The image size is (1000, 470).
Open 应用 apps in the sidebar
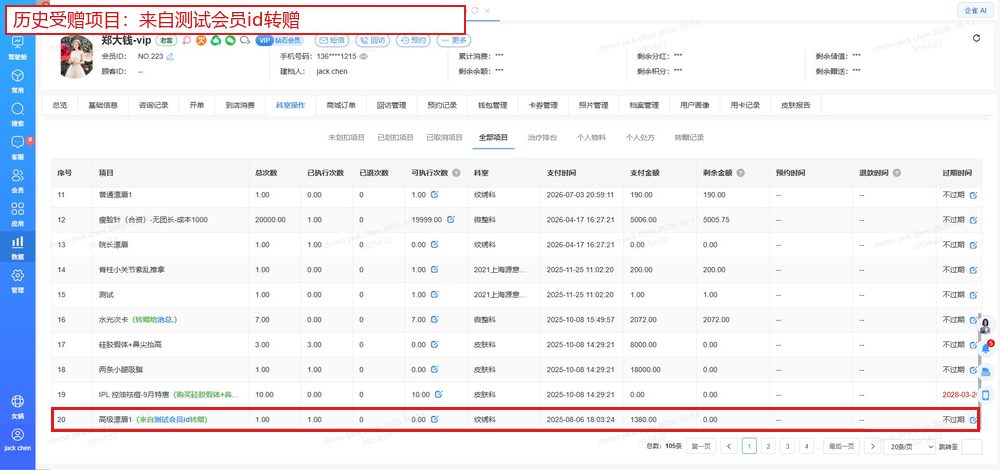coord(18,214)
